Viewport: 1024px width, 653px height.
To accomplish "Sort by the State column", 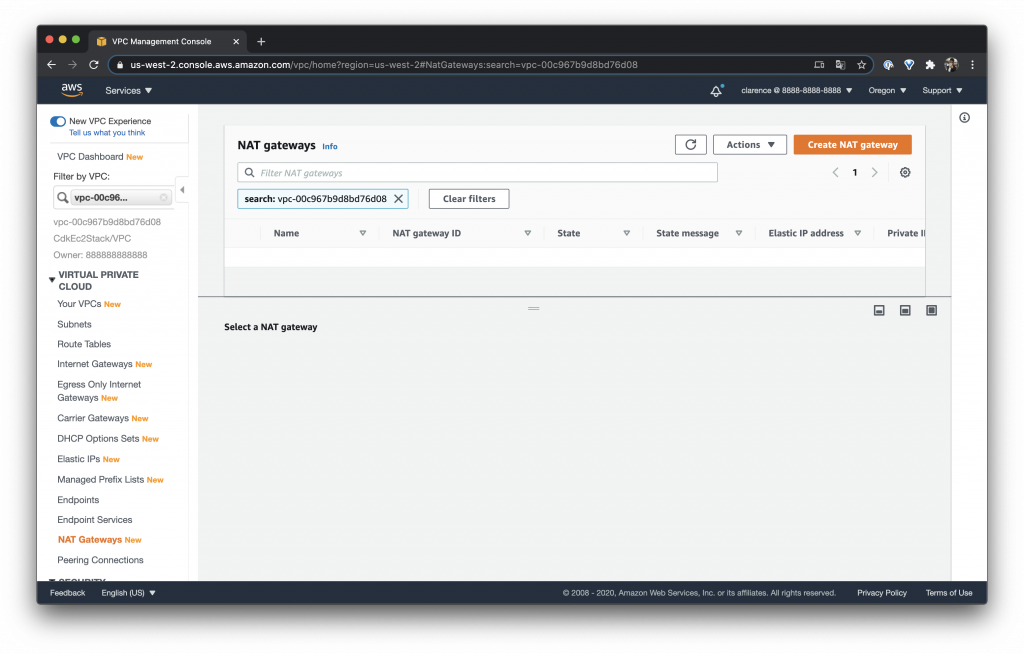I will [626, 233].
